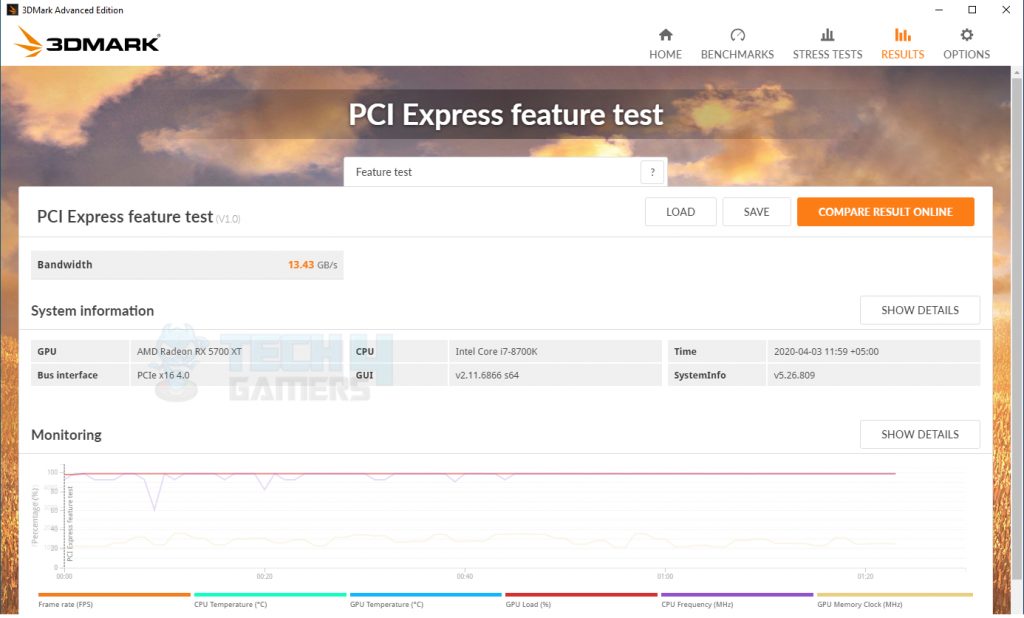This screenshot has width=1024, height=618.
Task: Load a saved result
Action: 680,212
